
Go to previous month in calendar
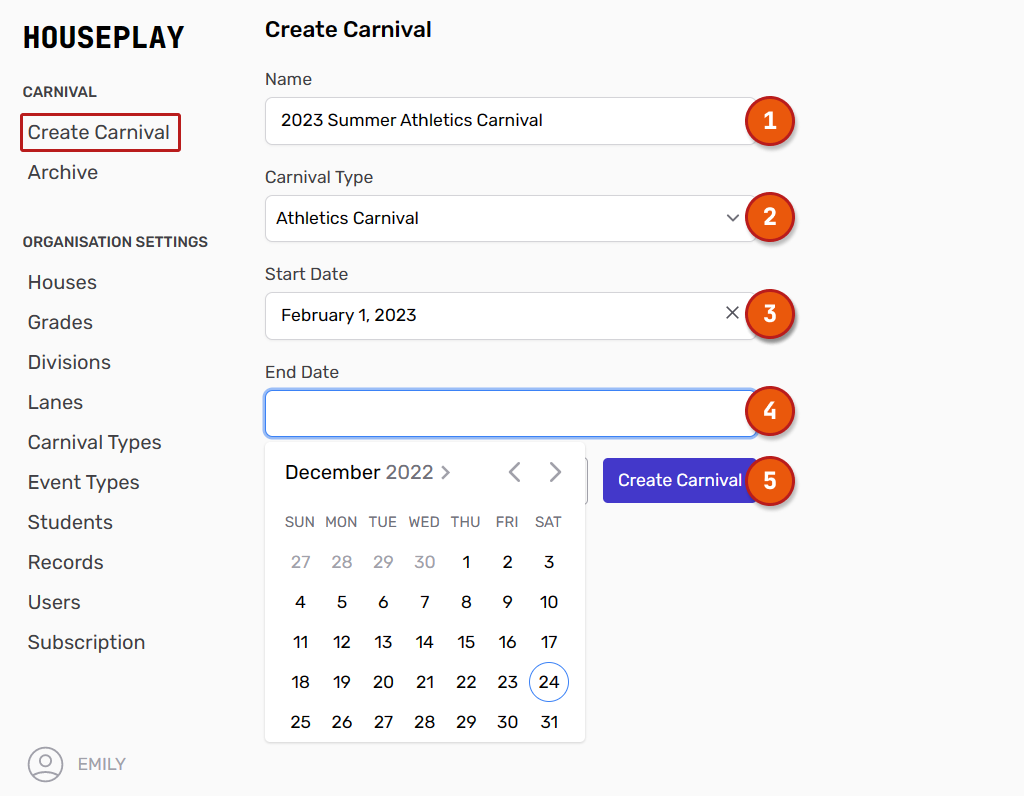pyautogui.click(x=514, y=472)
